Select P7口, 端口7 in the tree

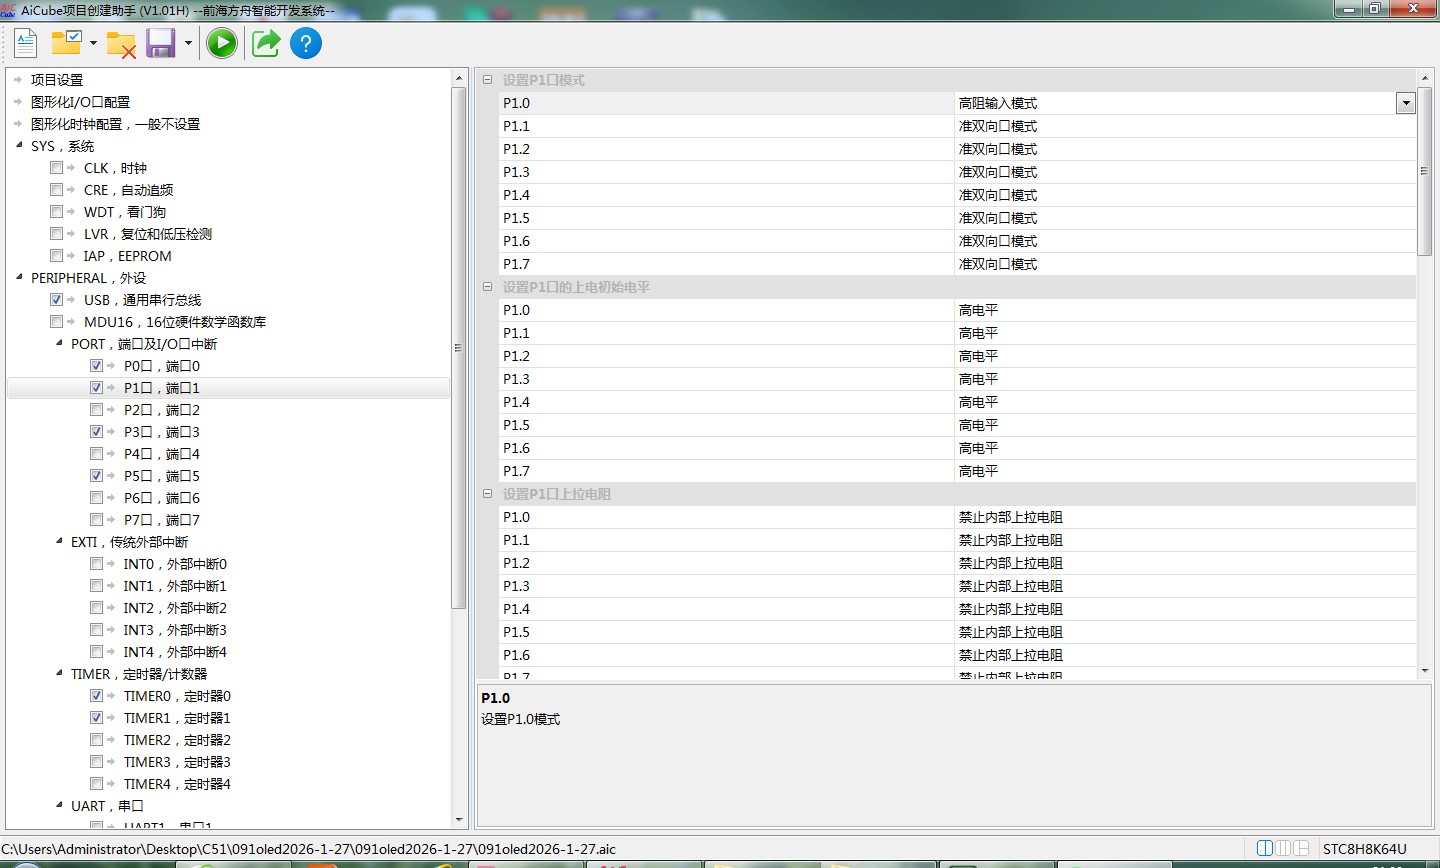[x=162, y=520]
